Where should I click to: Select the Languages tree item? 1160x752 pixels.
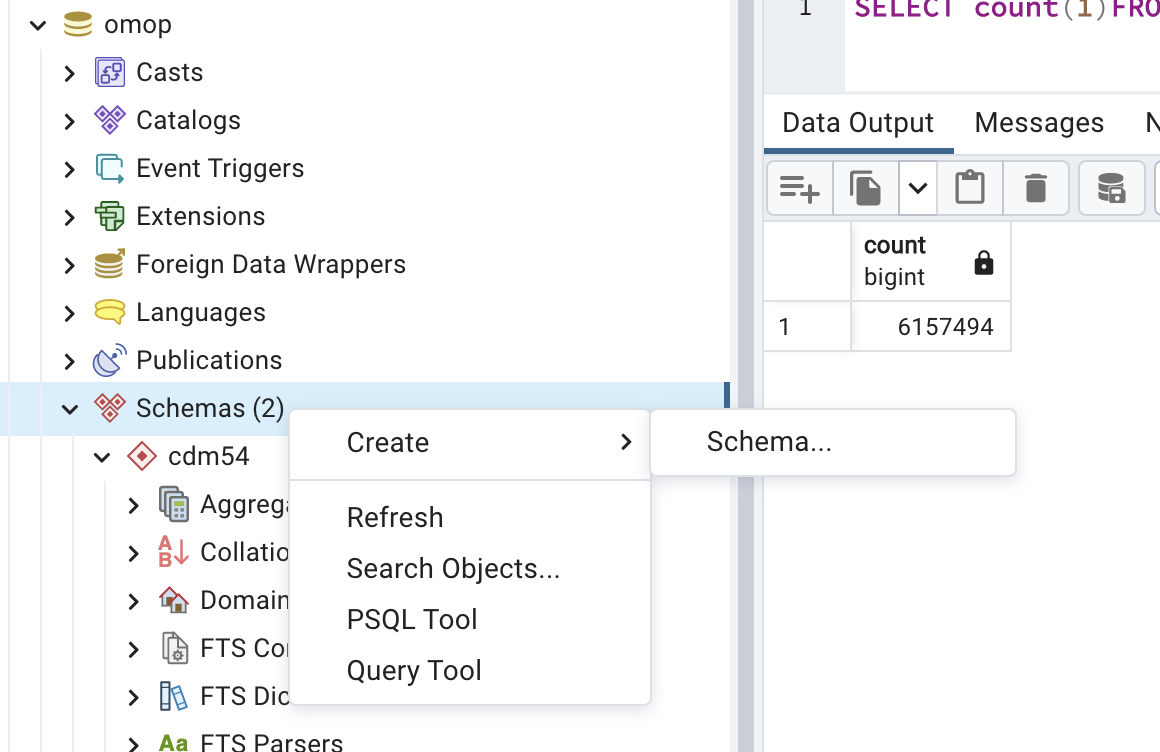[x=200, y=312]
